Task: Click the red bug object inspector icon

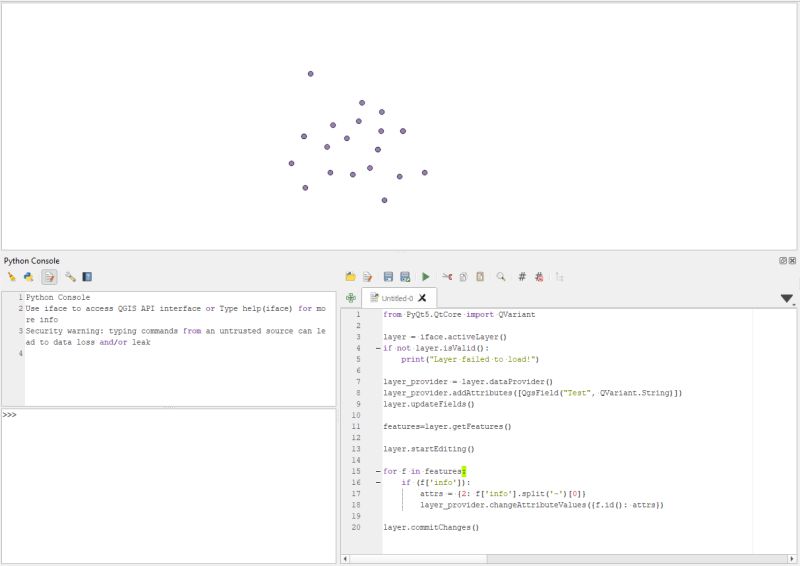Action: pyautogui.click(x=539, y=277)
